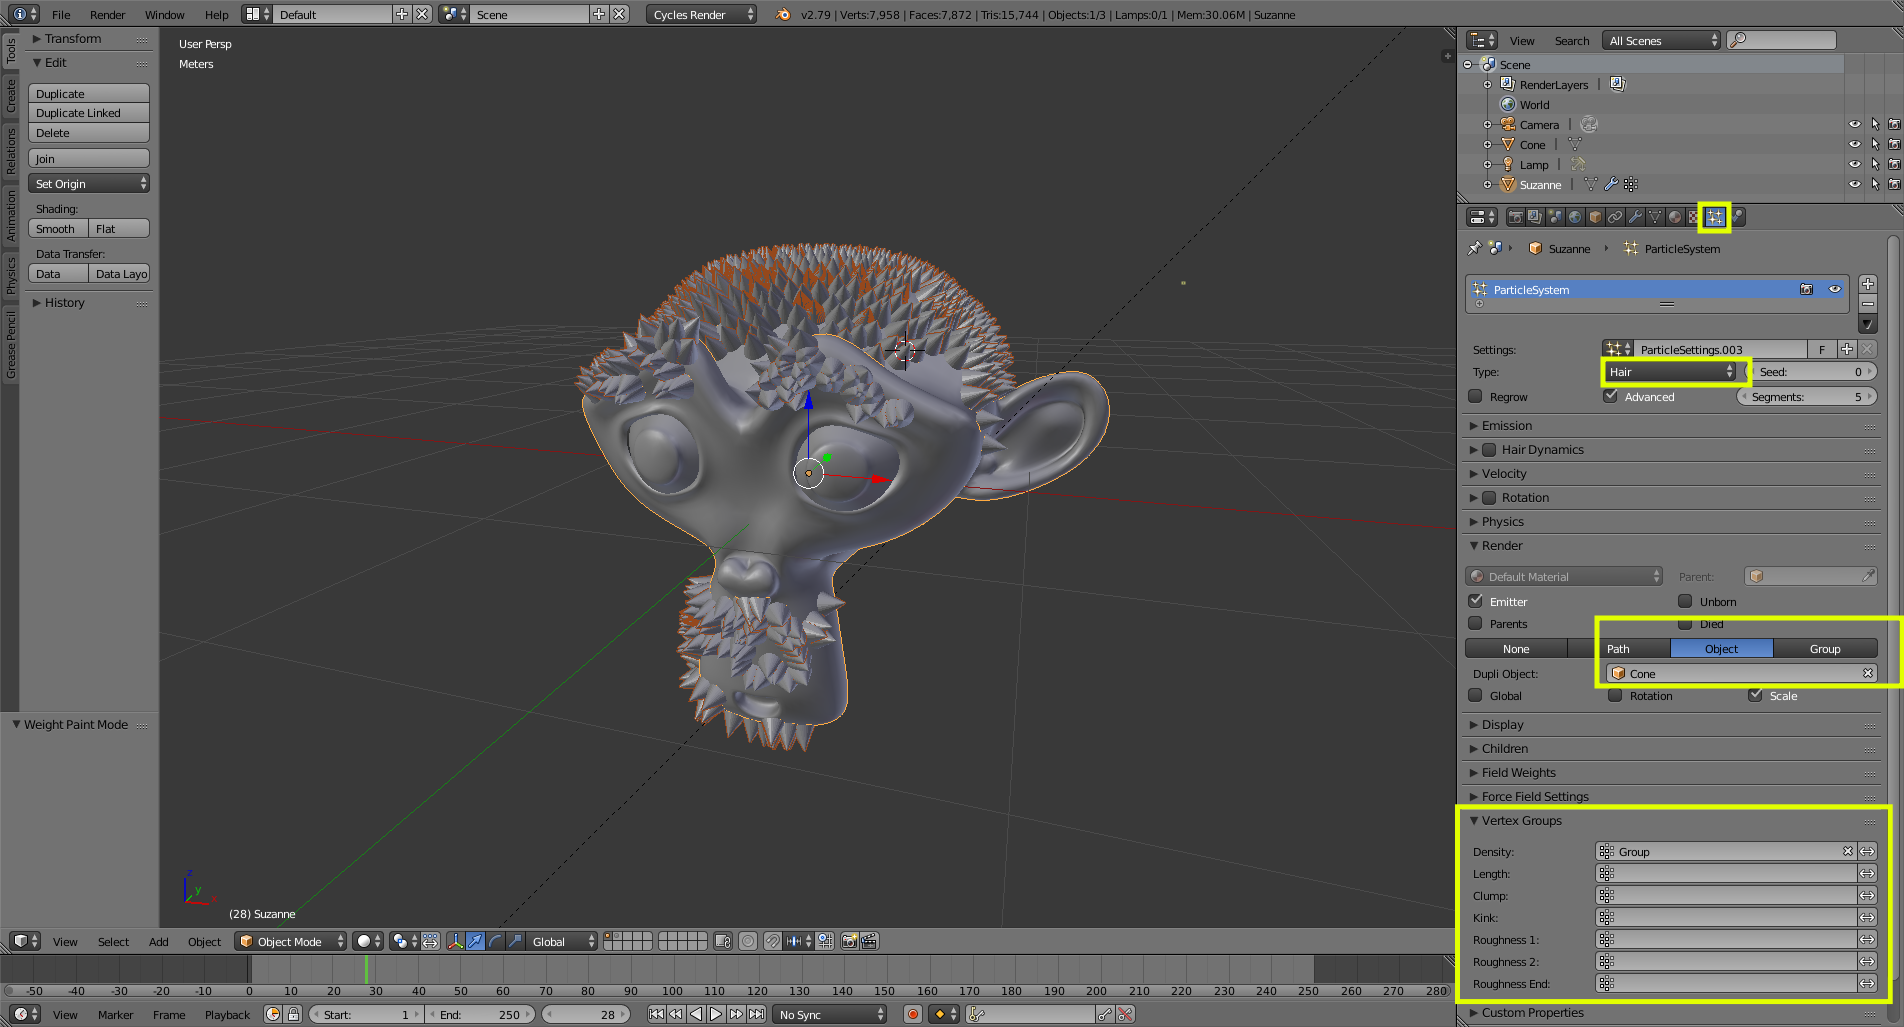Click the Delete button

click(x=89, y=133)
